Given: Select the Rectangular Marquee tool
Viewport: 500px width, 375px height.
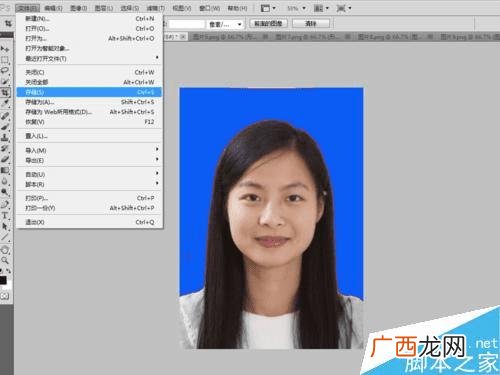Looking at the screenshot, I should coord(5,60).
